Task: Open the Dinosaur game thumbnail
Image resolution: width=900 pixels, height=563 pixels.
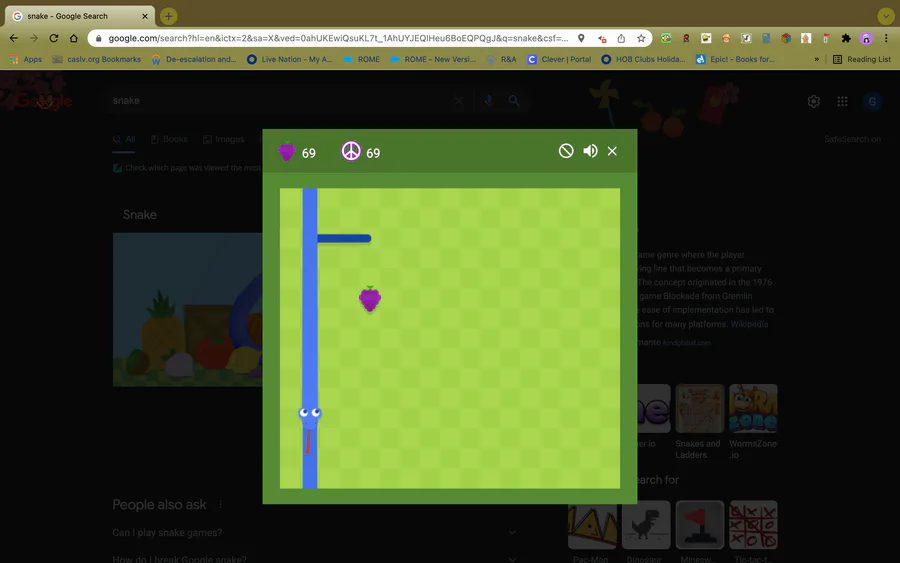Action: (x=646, y=525)
